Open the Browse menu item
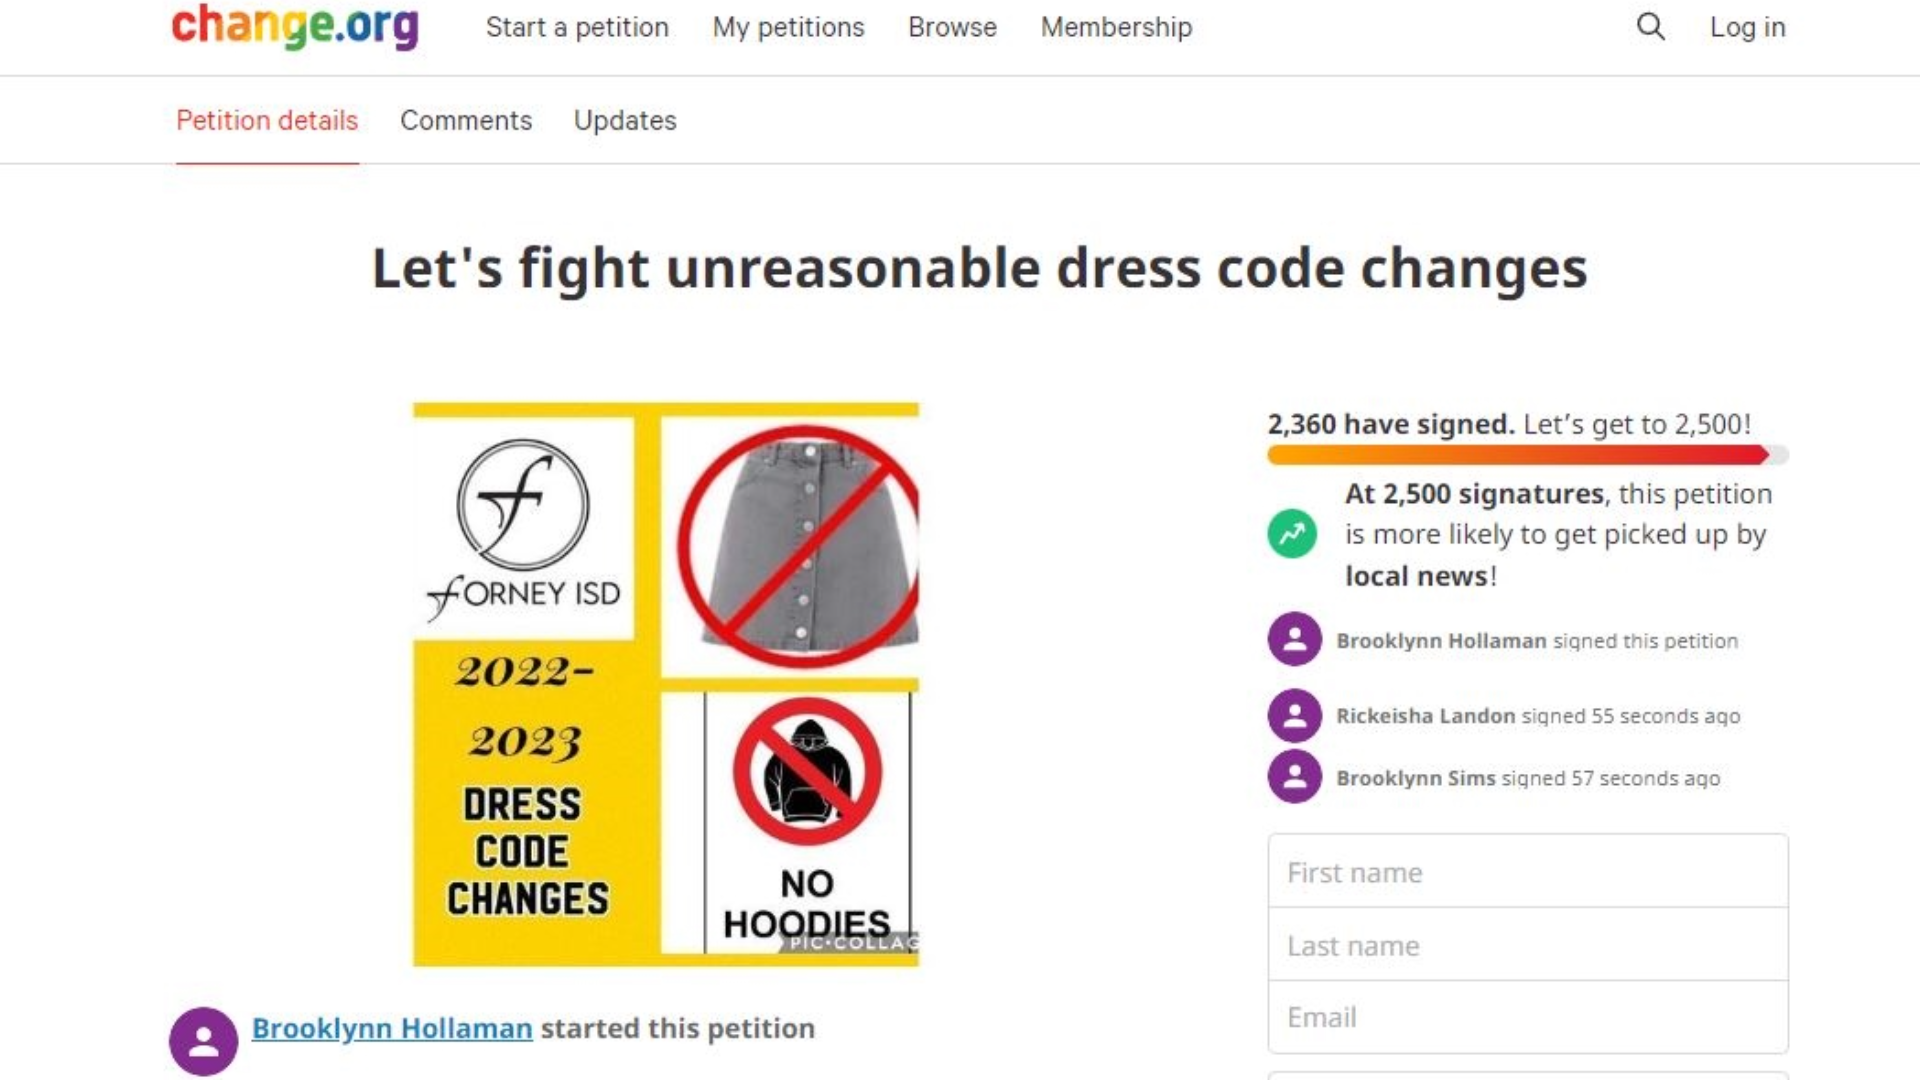This screenshot has width=1920, height=1080. pyautogui.click(x=952, y=27)
